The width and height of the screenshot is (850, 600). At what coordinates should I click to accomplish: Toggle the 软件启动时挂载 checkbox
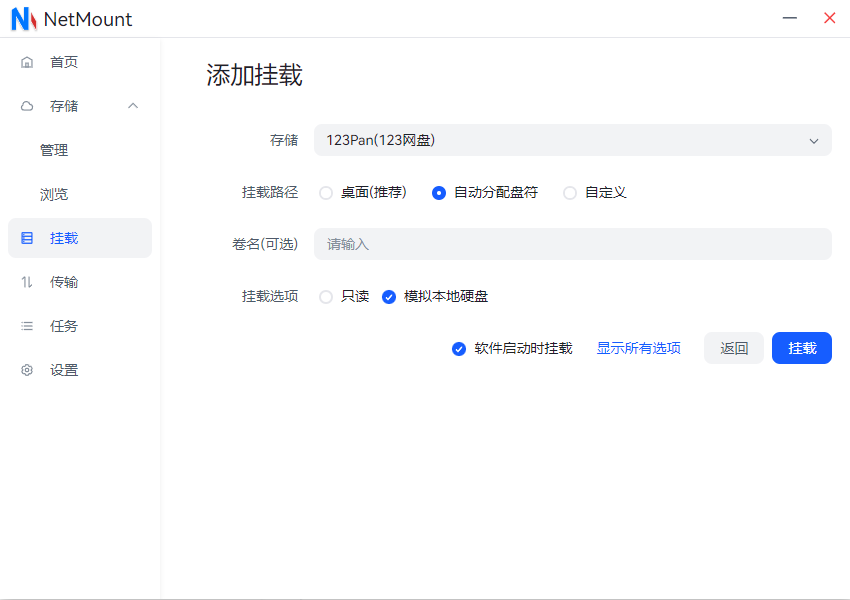coord(459,349)
